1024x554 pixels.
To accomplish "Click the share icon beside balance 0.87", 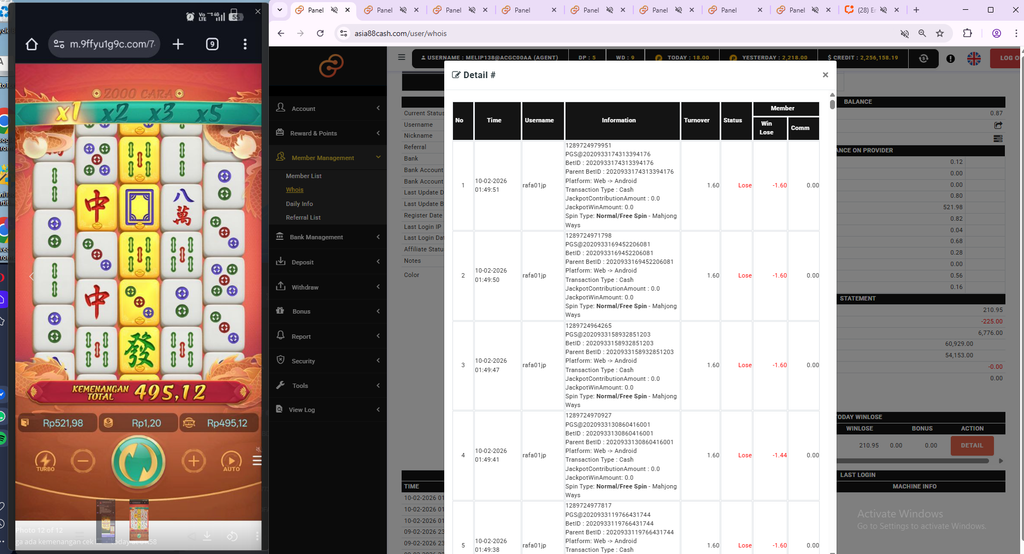I will tap(998, 125).
